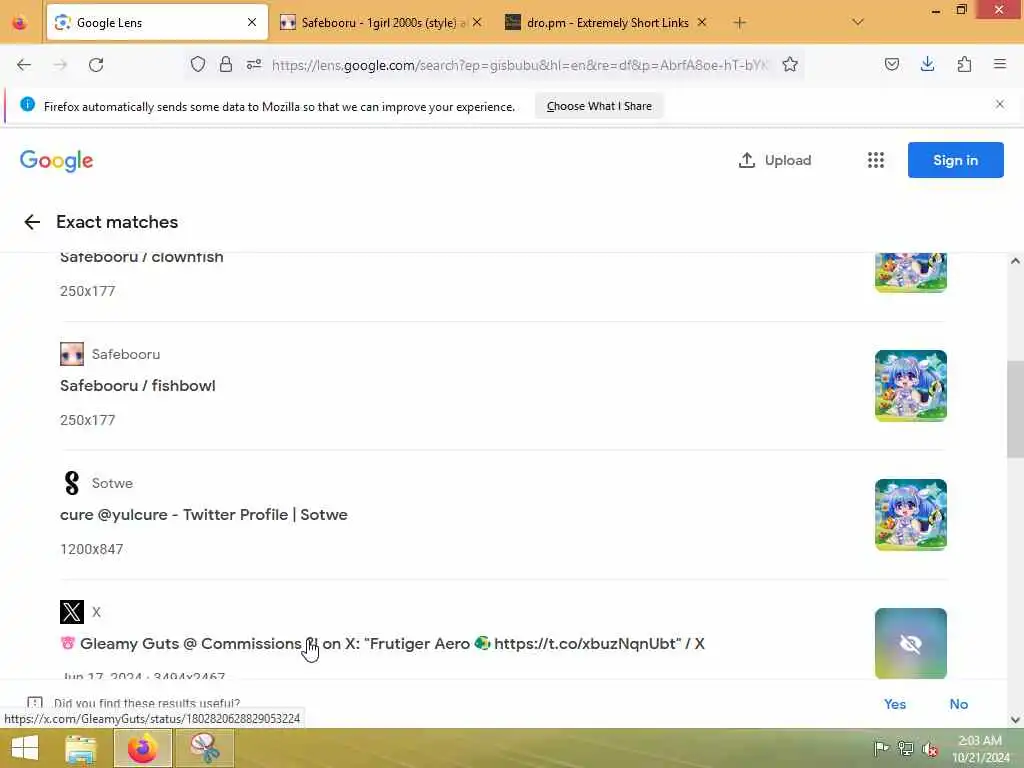Viewport: 1024px width, 768px height.
Task: Answer No to results useful prompt
Action: [x=959, y=704]
